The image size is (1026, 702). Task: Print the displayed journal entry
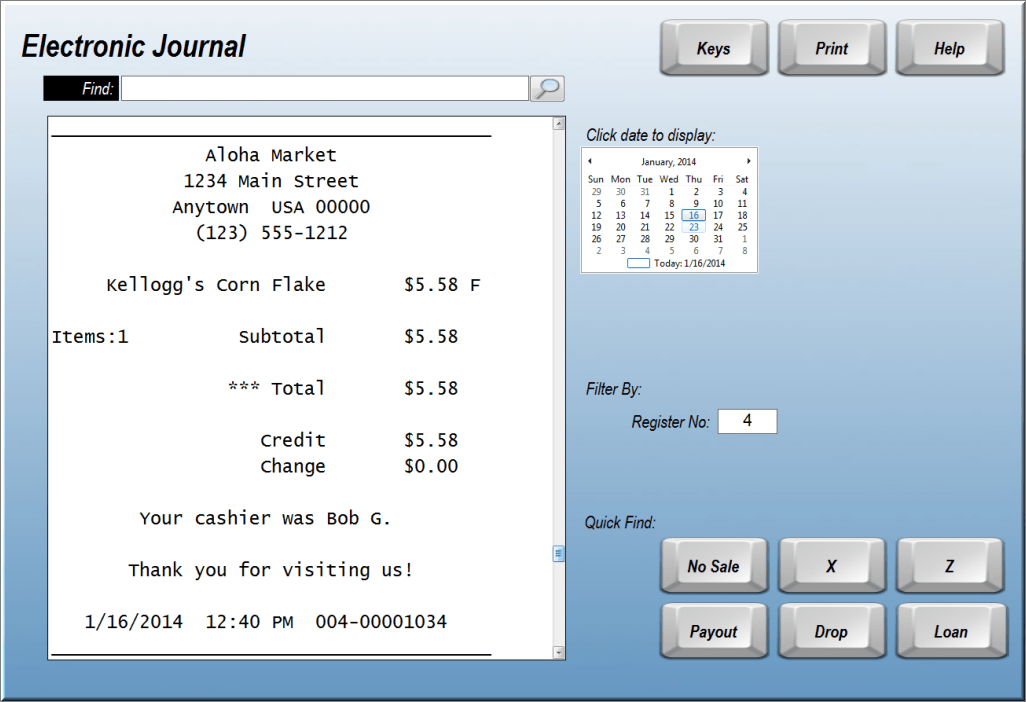point(831,46)
